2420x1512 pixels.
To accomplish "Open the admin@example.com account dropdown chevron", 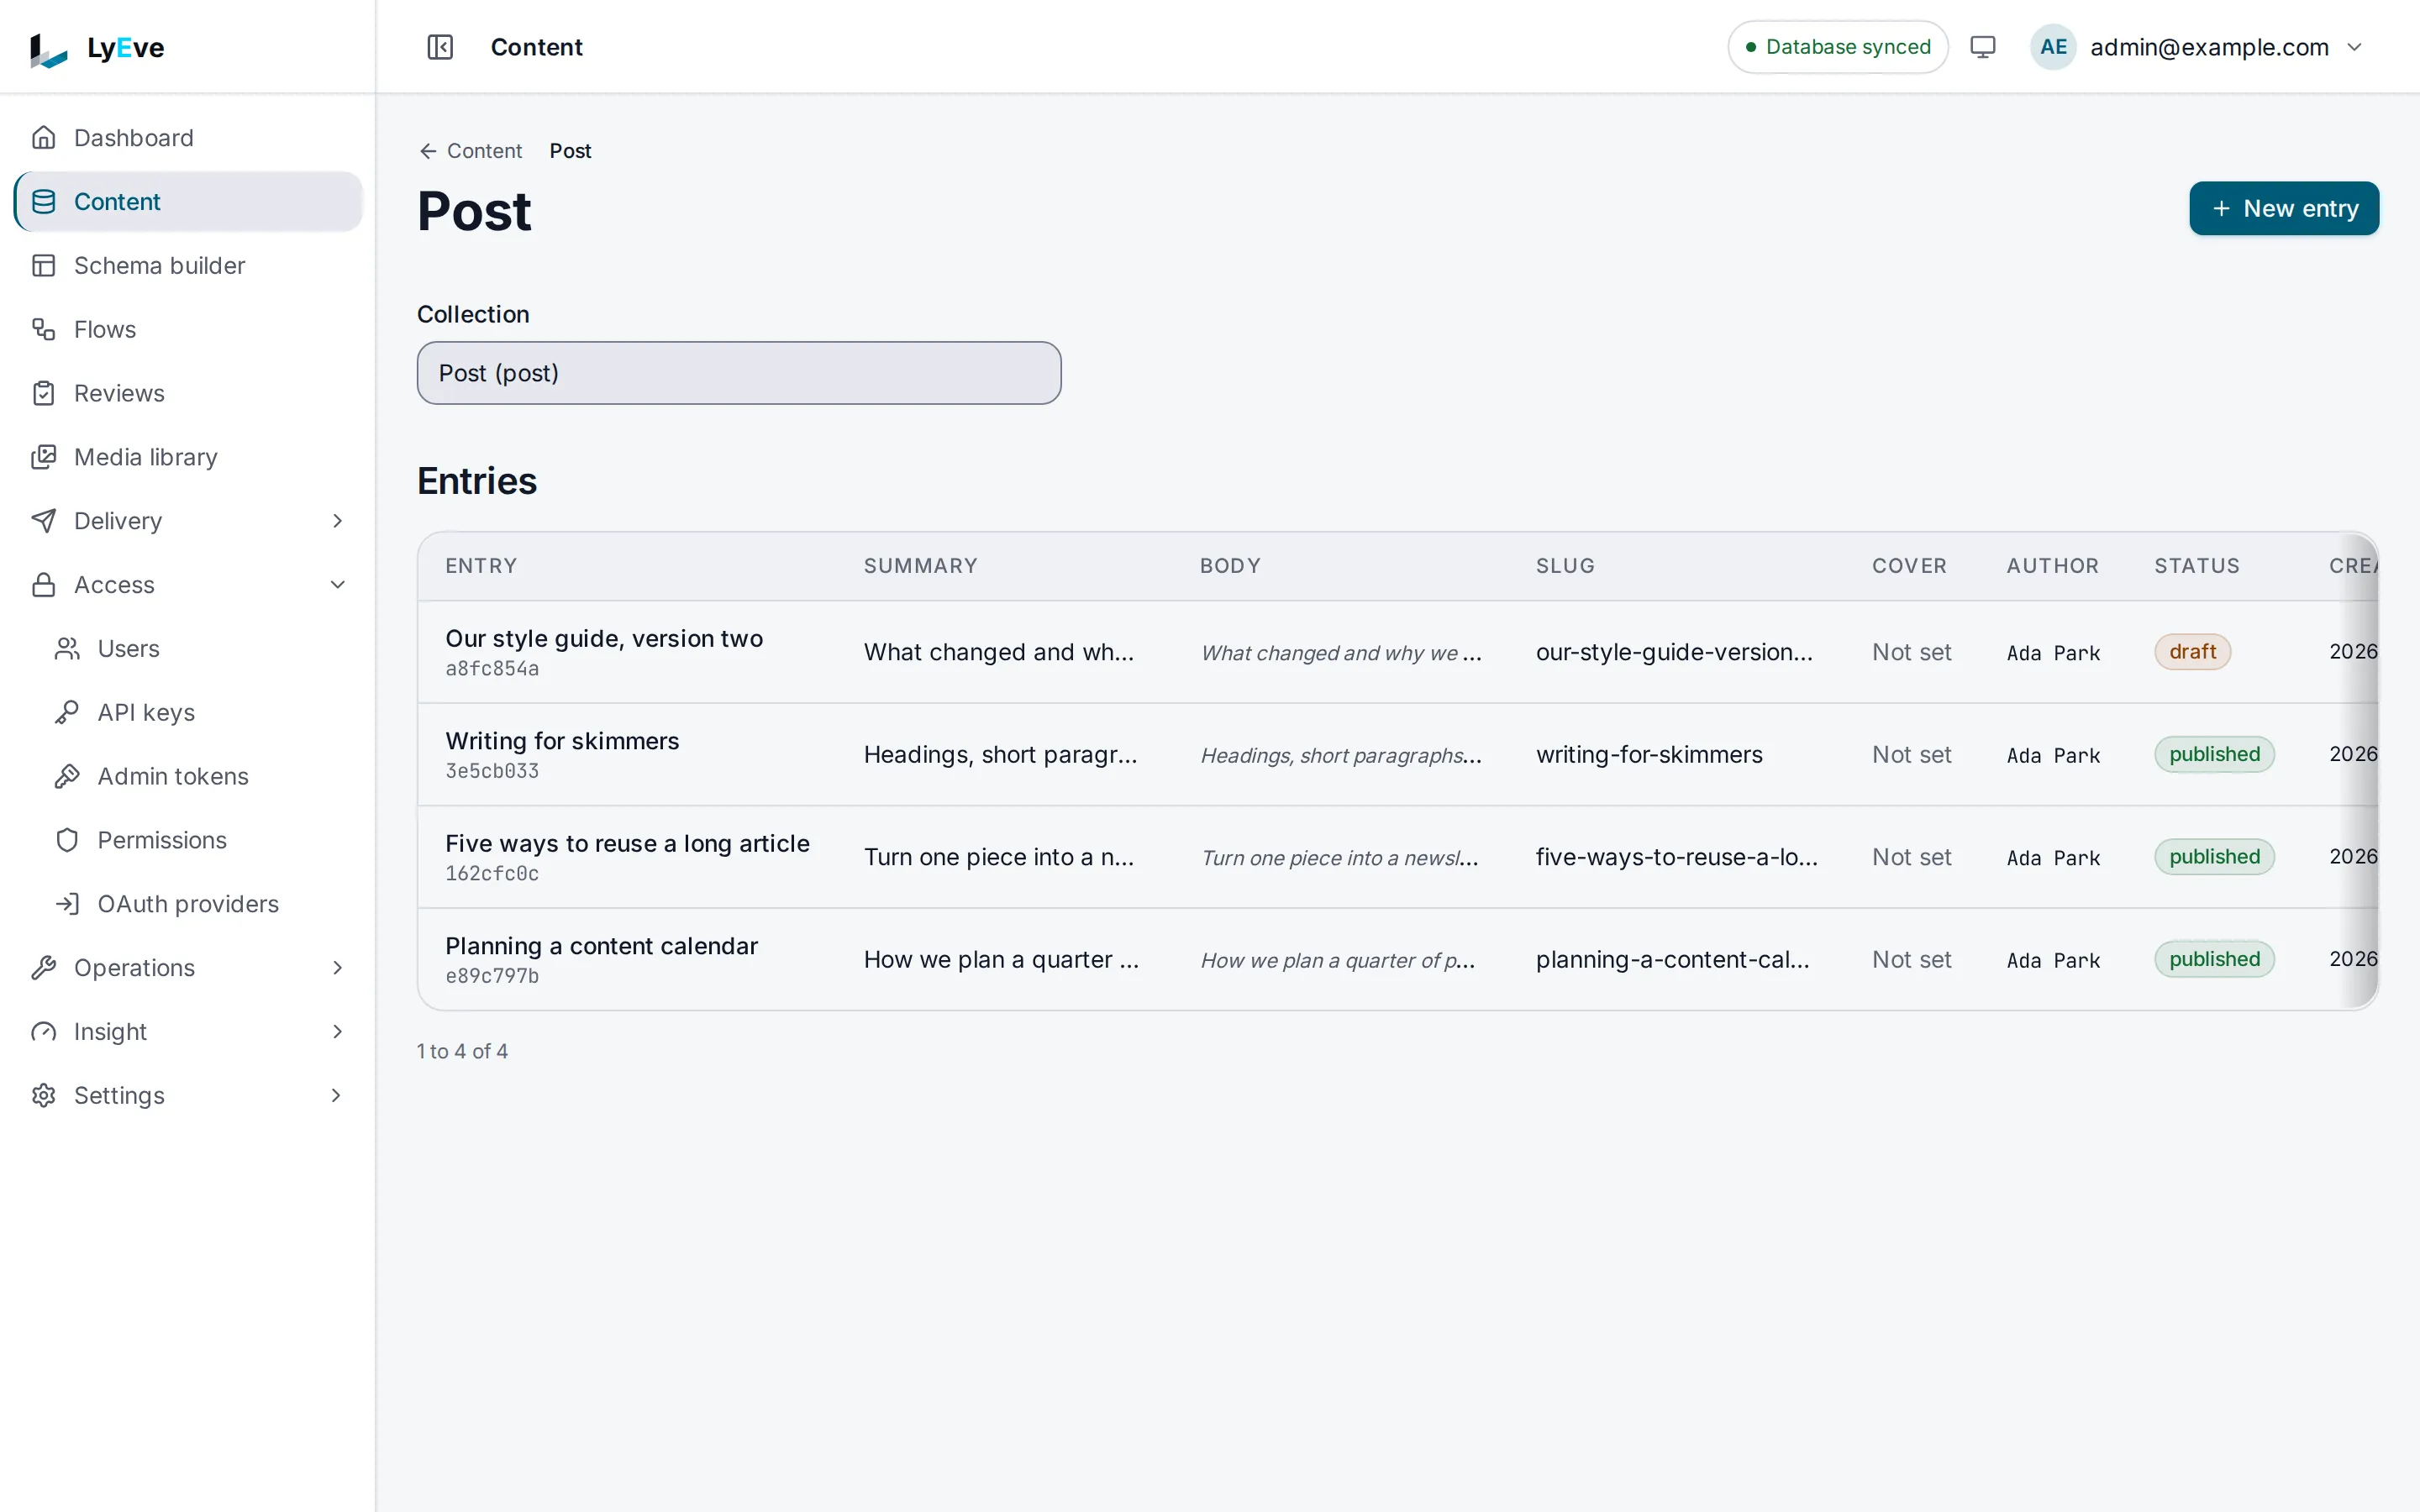I will (x=2354, y=47).
